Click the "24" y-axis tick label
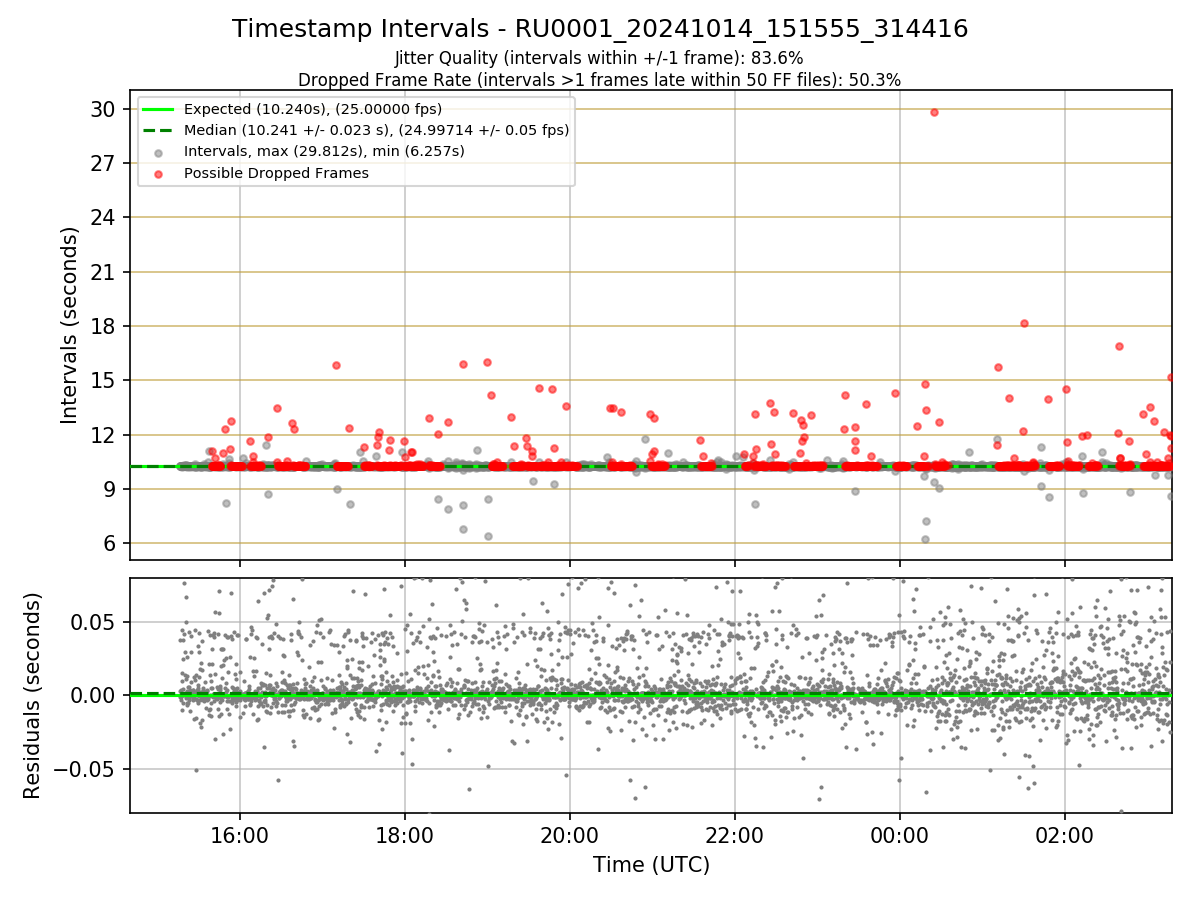This screenshot has height=900, width=1200. coord(105,217)
